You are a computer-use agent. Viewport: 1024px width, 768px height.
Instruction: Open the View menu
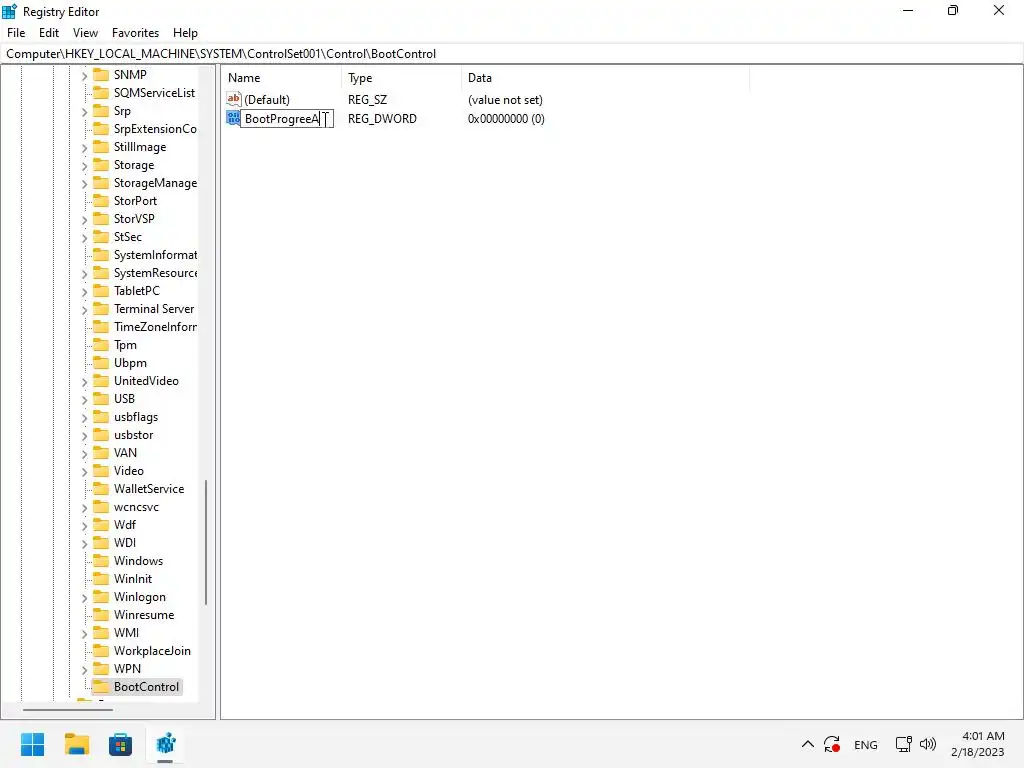85,33
